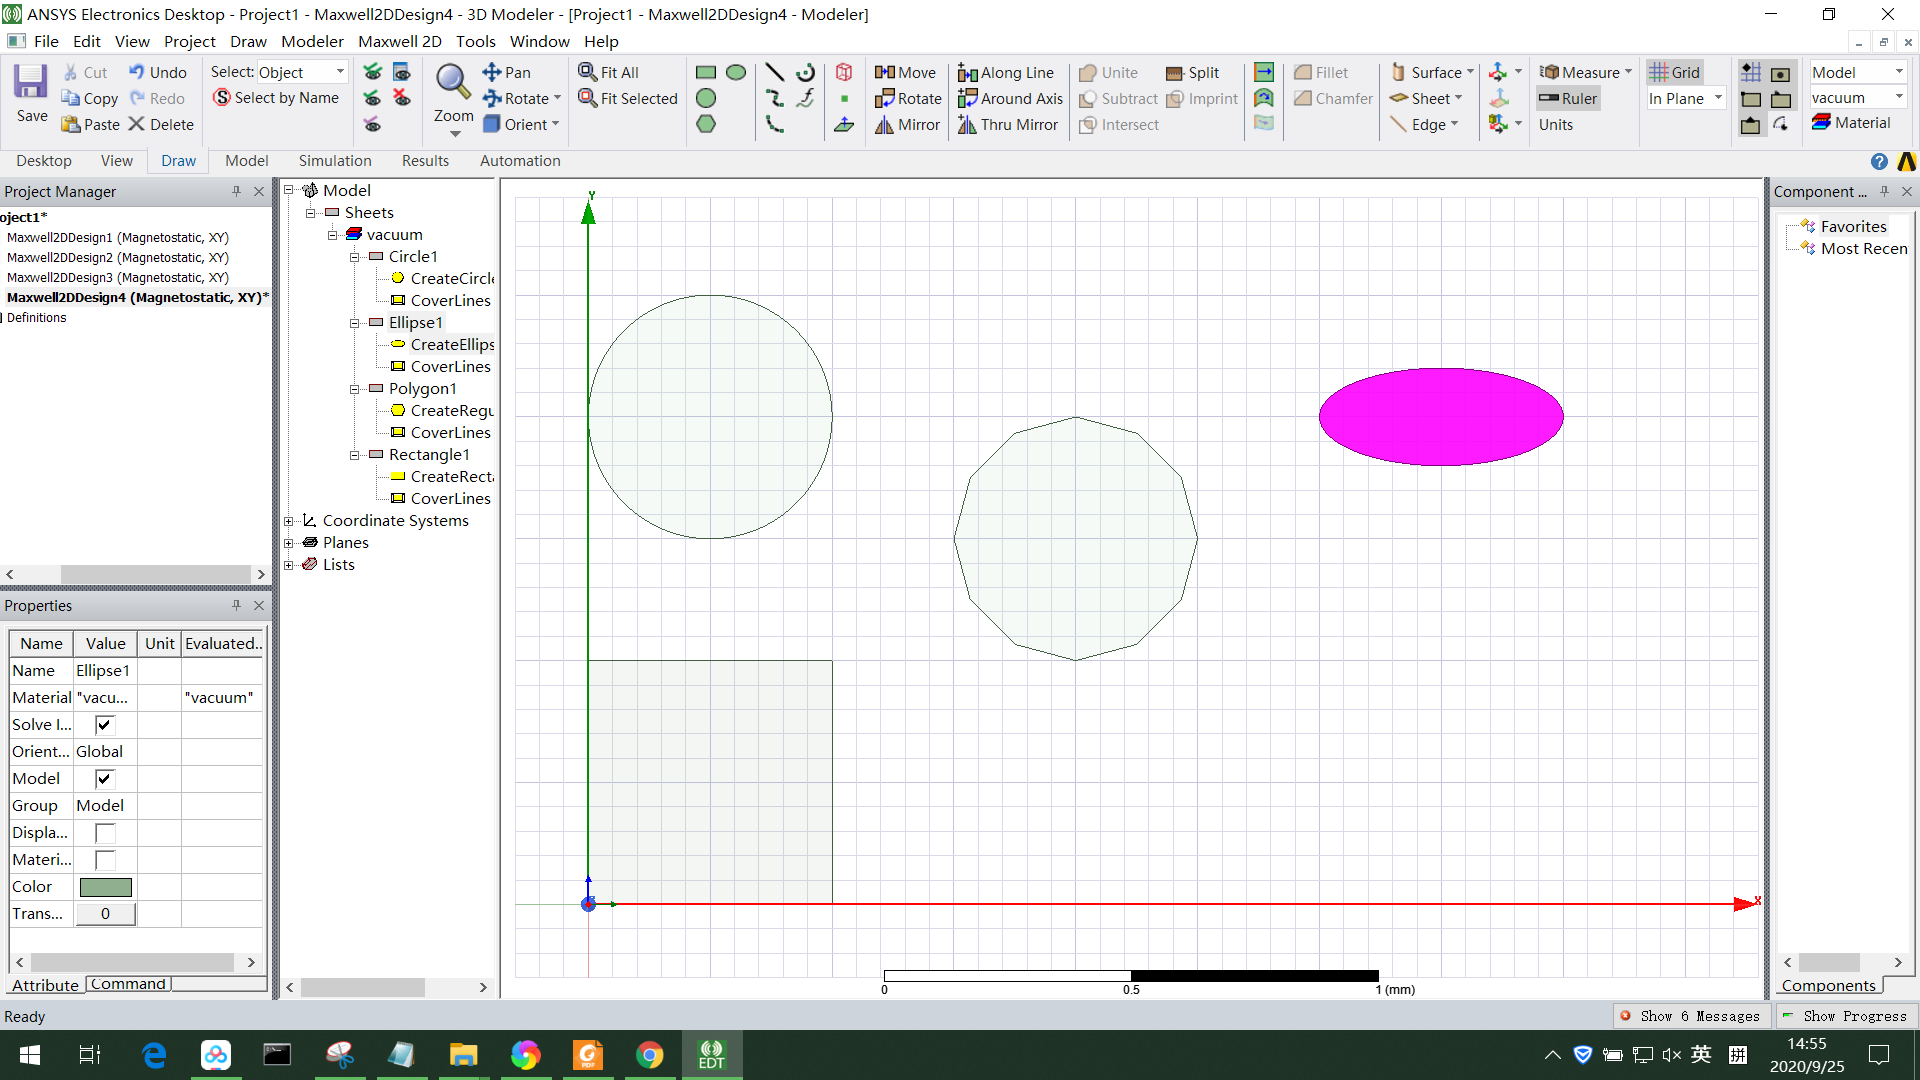Screen dimensions: 1920x1080
Task: Activate the Move tool
Action: [906, 72]
